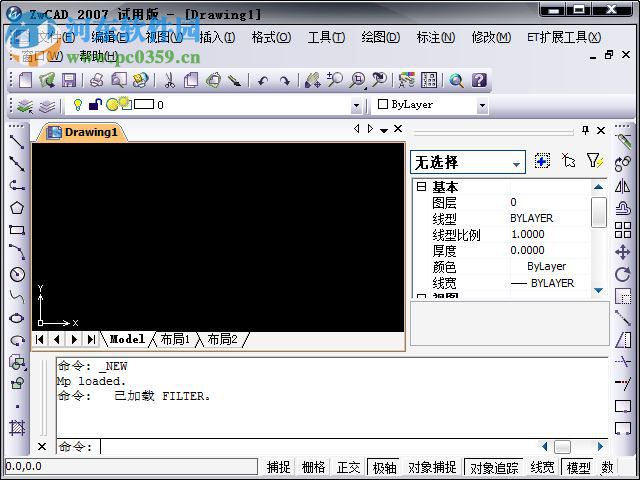Switch to the 布局1 layout tab
Viewport: 640px width, 480px height.
tap(175, 339)
